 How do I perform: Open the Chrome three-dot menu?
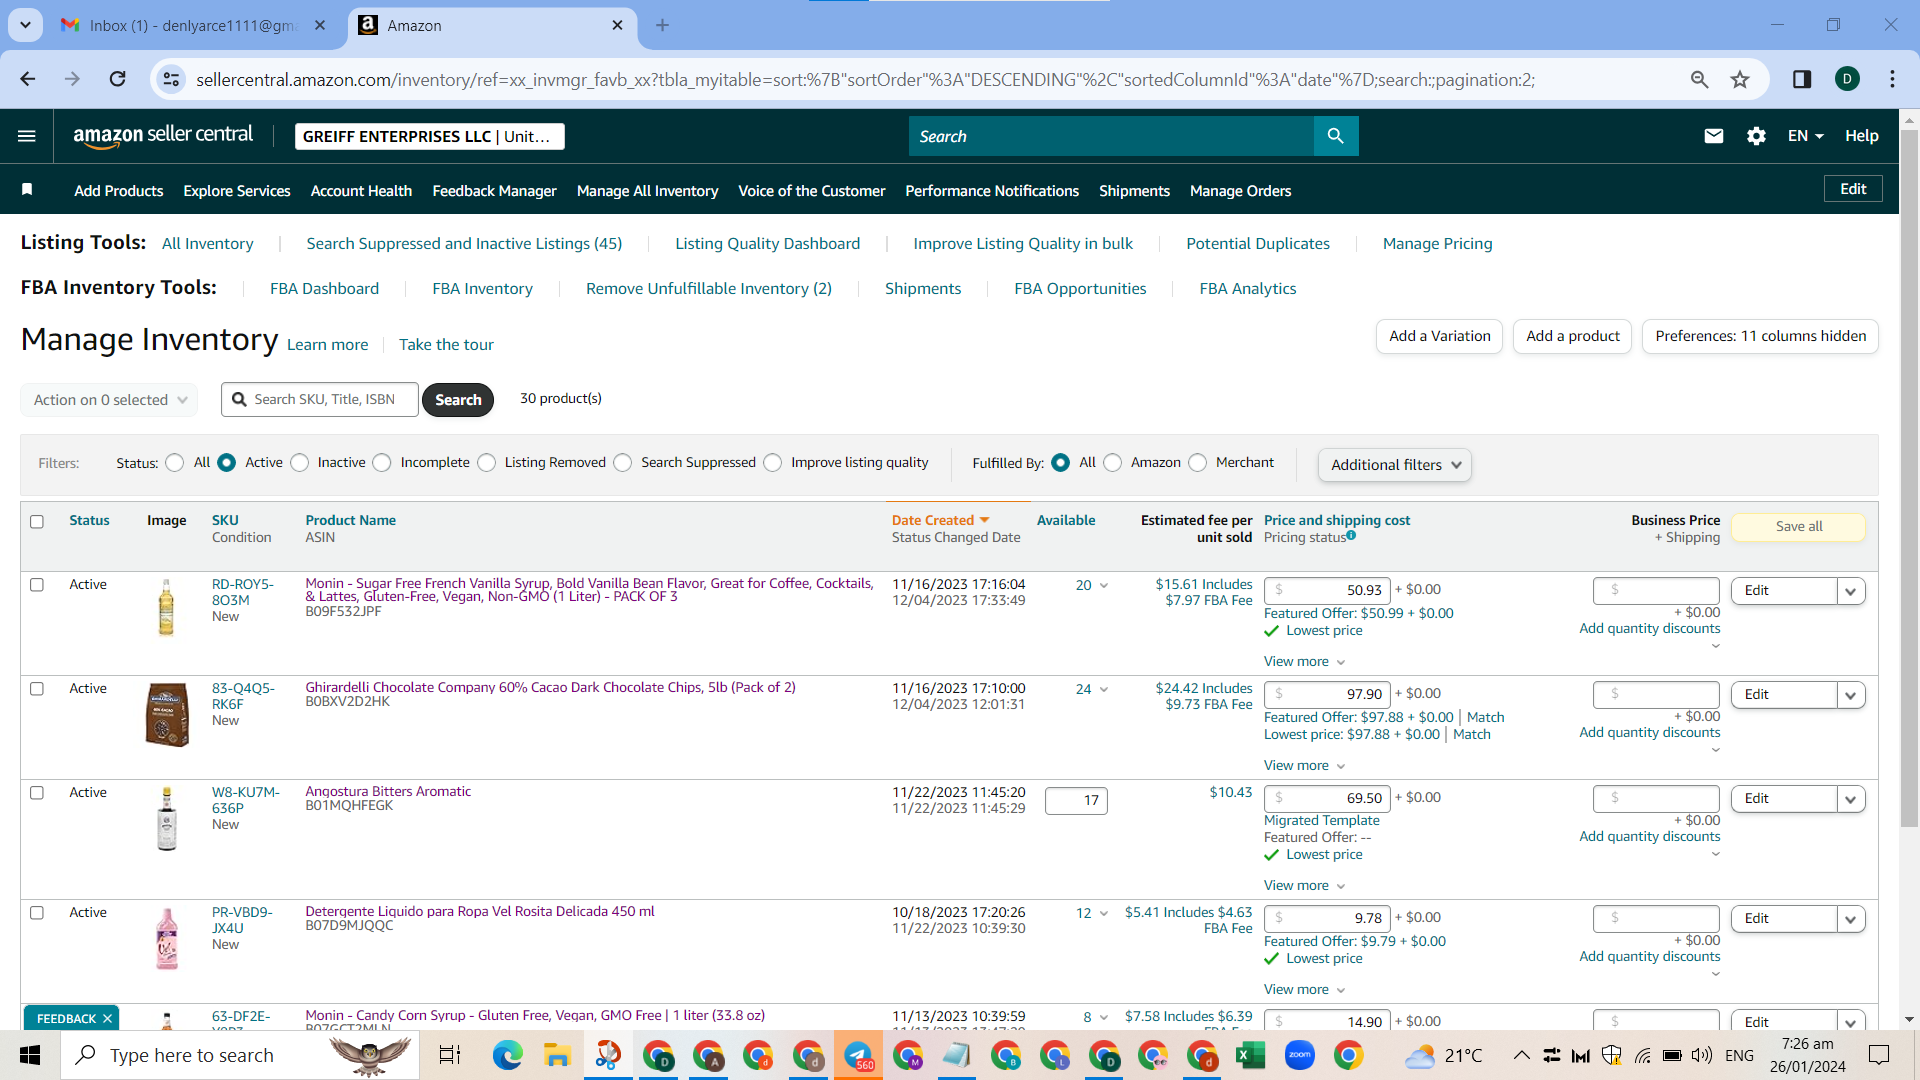click(1892, 79)
